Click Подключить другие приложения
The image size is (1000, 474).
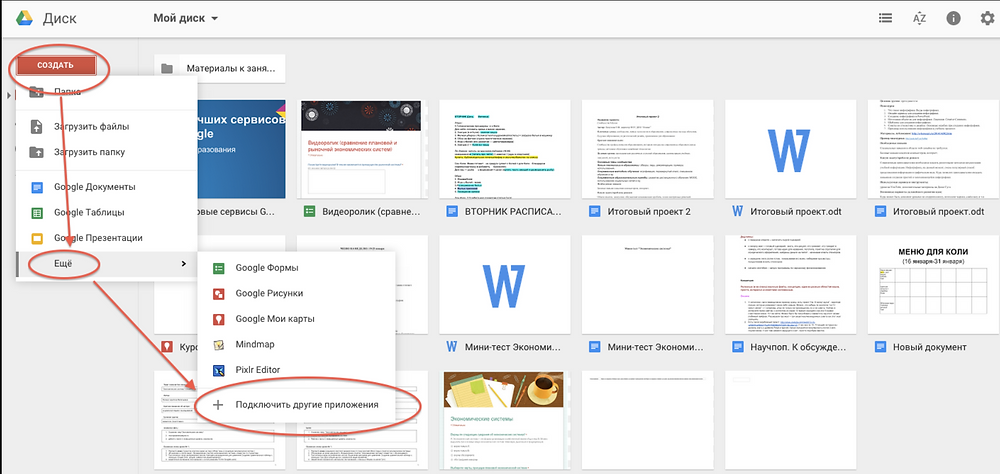[306, 405]
